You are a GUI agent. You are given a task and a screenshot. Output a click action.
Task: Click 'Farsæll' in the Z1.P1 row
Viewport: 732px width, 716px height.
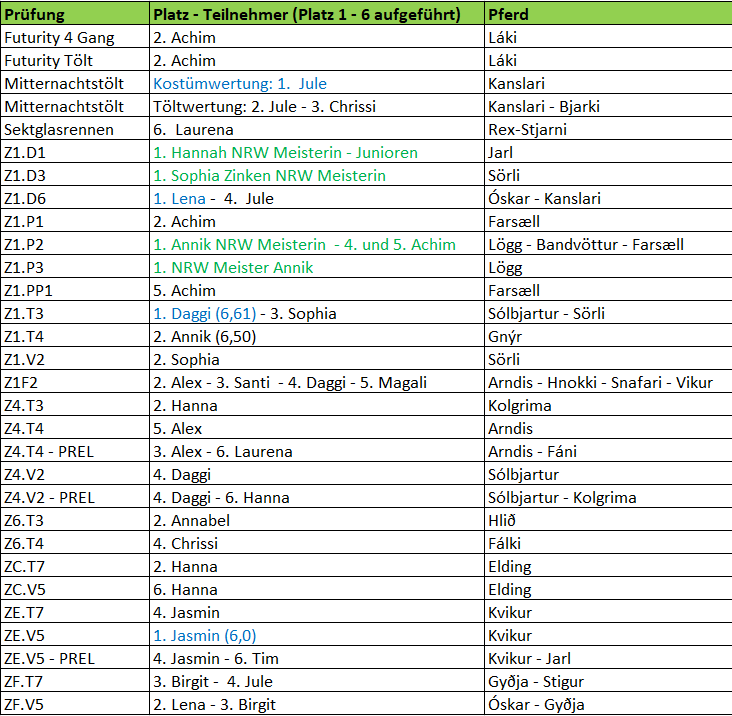608,220
